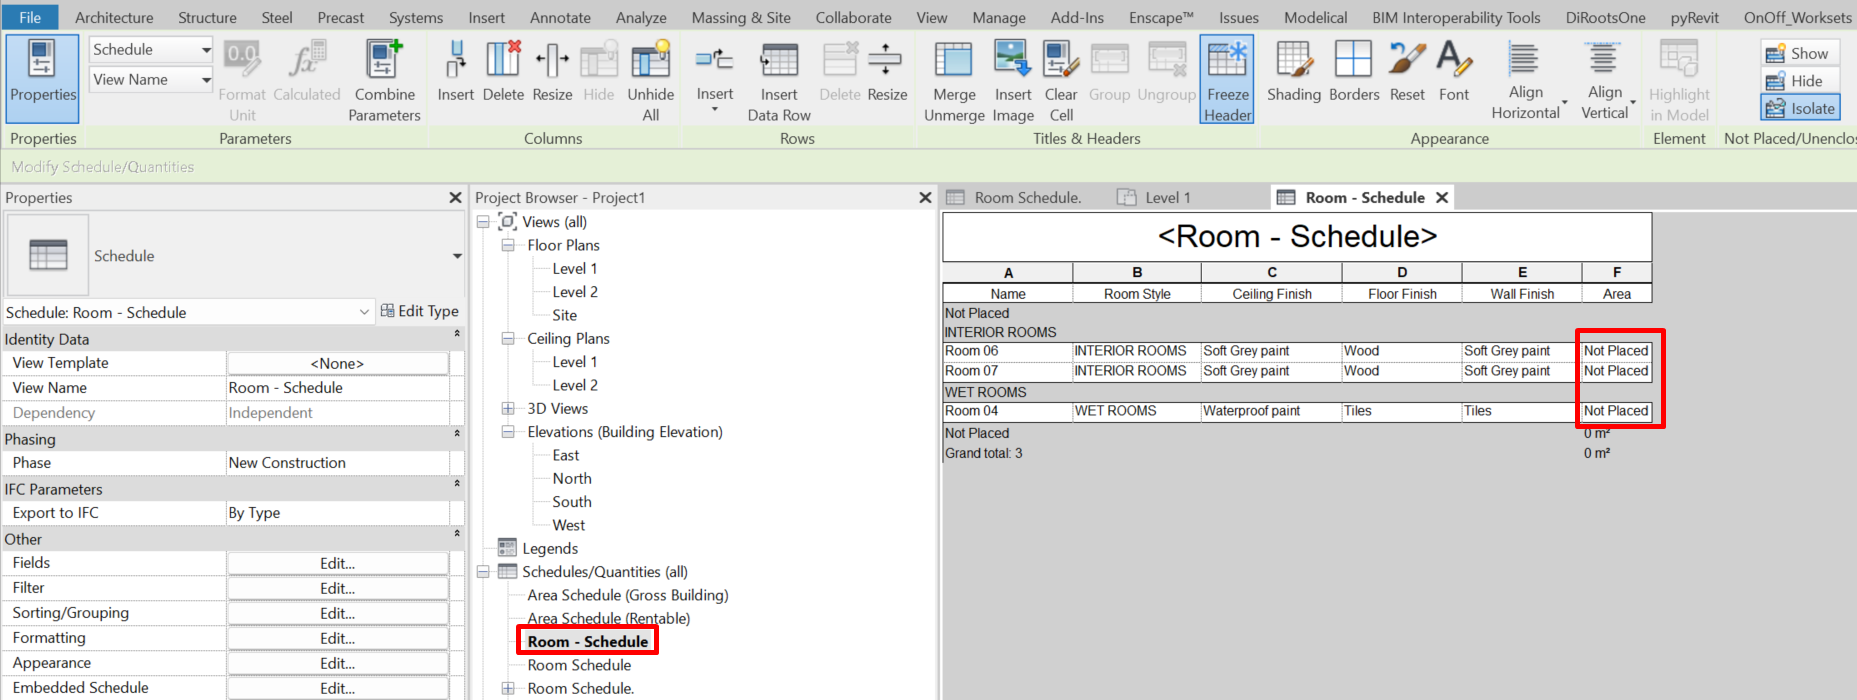Image resolution: width=1857 pixels, height=700 pixels.
Task: Click the Resize columns tool
Action: pos(552,72)
